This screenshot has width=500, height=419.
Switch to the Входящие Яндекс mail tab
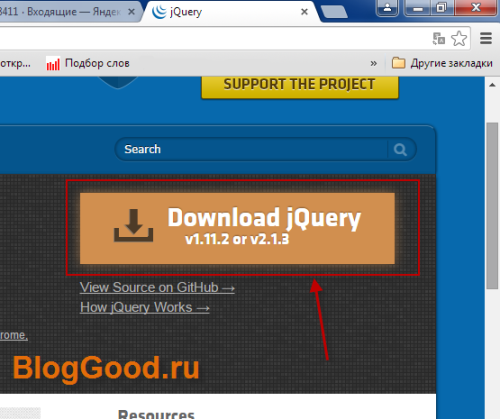coord(67,12)
